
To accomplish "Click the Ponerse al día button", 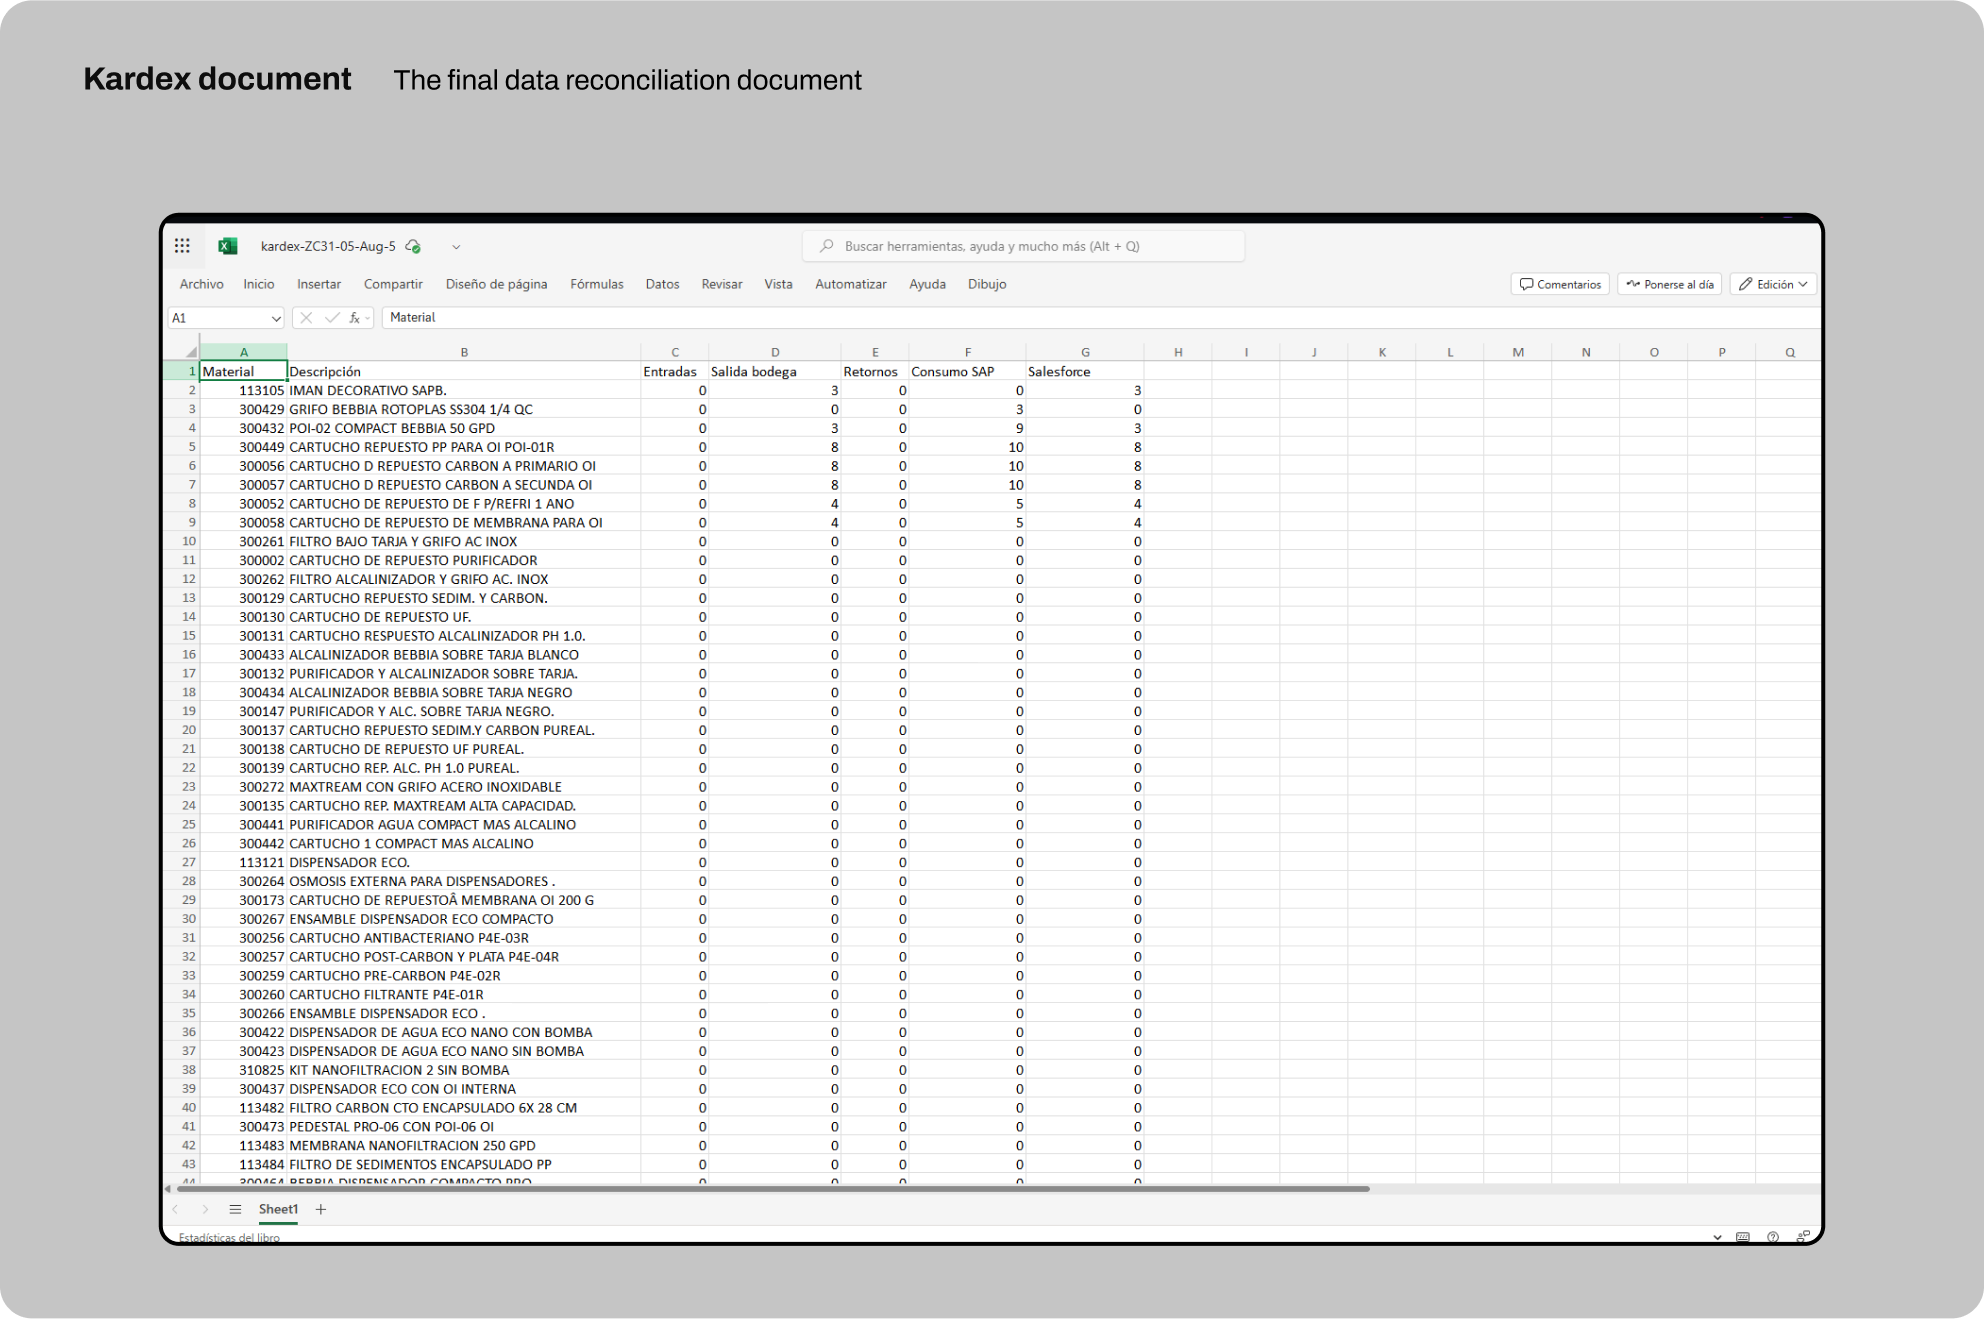I will [1670, 284].
